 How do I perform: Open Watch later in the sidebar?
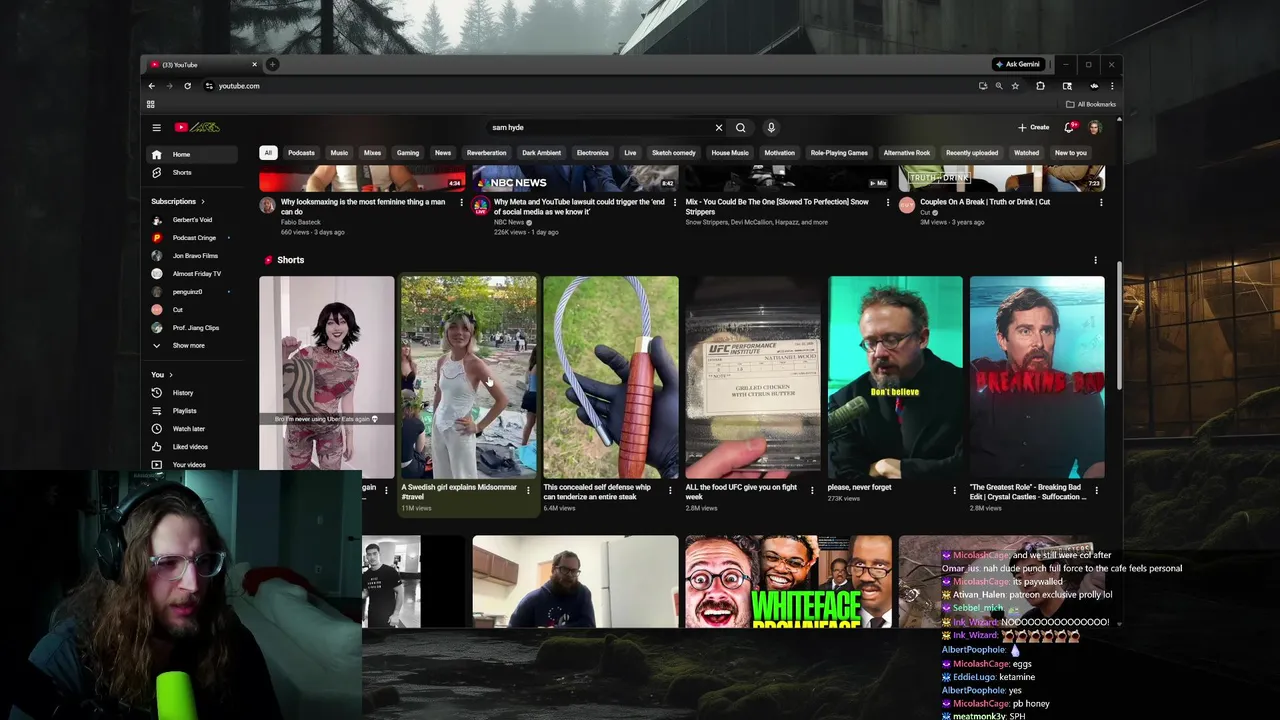point(191,429)
